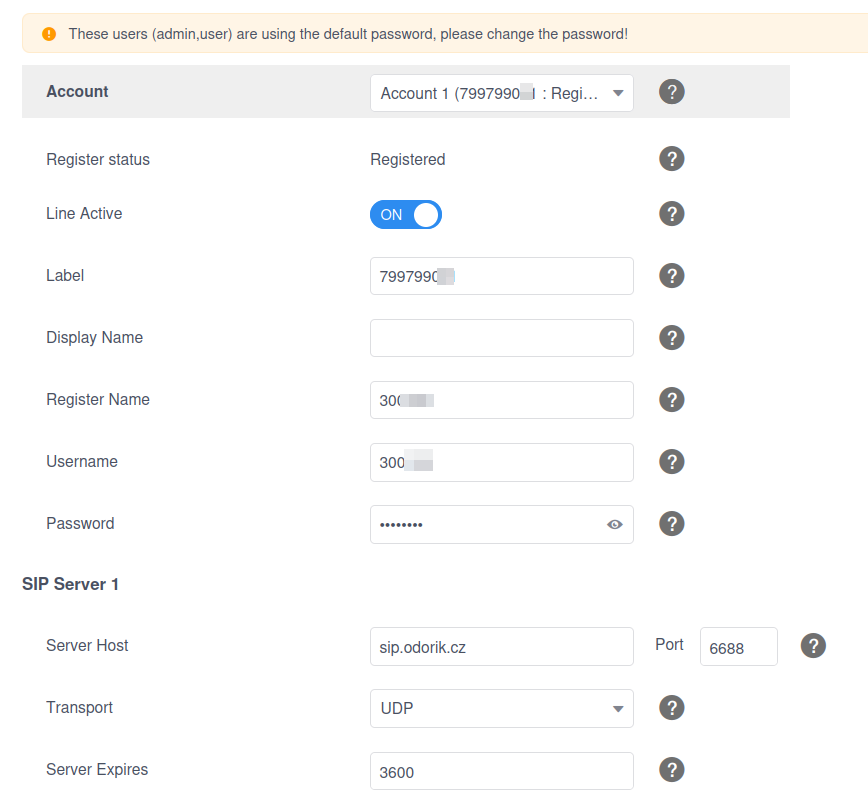Show help for Register Name field
Viewport: 868px width, 801px height.
(671, 400)
